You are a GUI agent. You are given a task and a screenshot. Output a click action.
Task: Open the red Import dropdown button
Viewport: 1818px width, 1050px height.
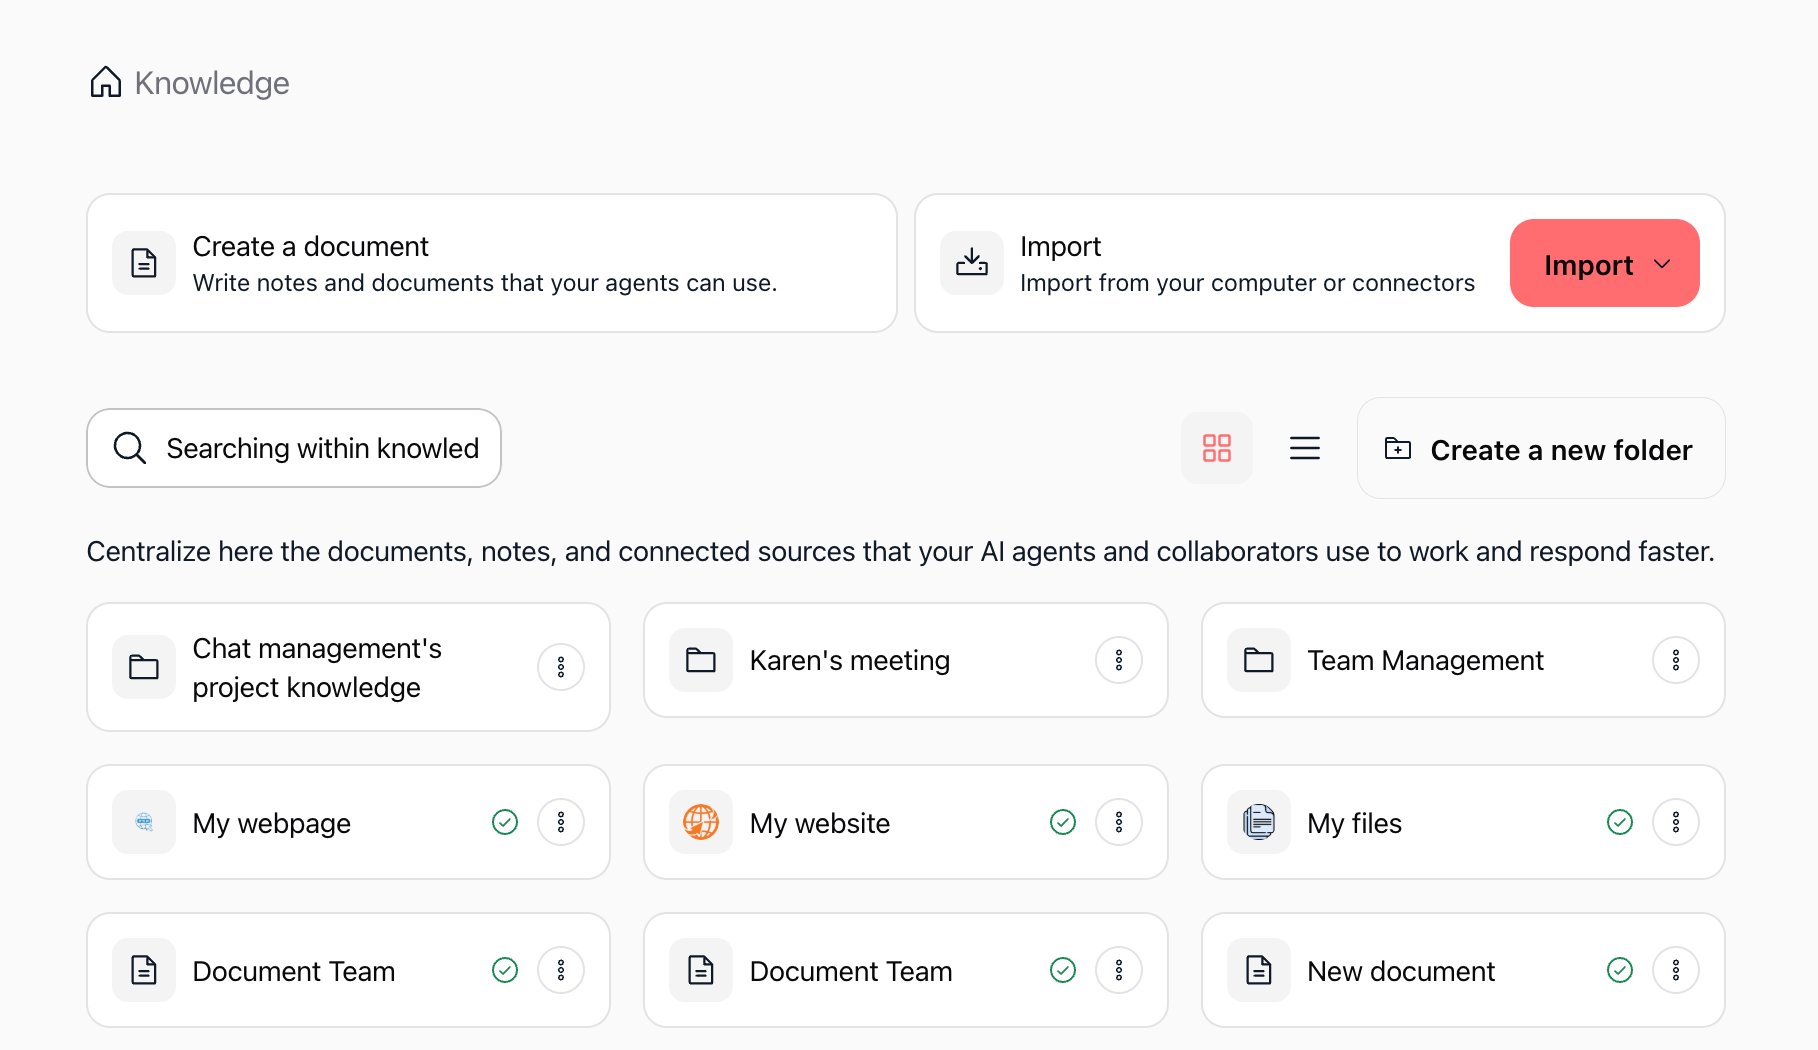1605,263
